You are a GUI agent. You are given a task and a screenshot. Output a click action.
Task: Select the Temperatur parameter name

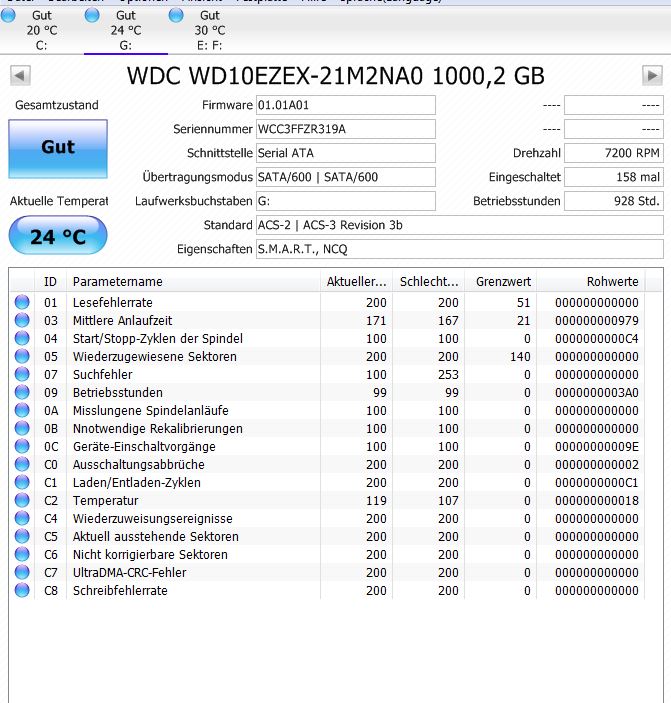[x=105, y=500]
